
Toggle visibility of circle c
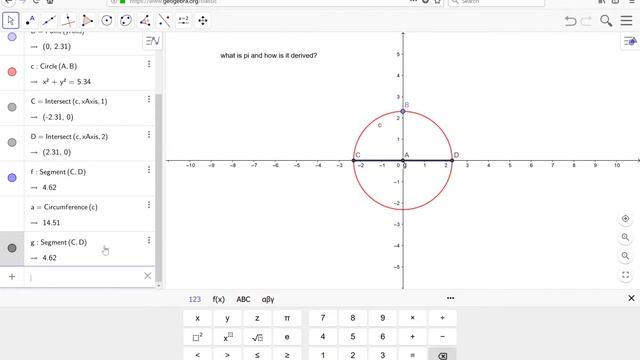(12, 72)
